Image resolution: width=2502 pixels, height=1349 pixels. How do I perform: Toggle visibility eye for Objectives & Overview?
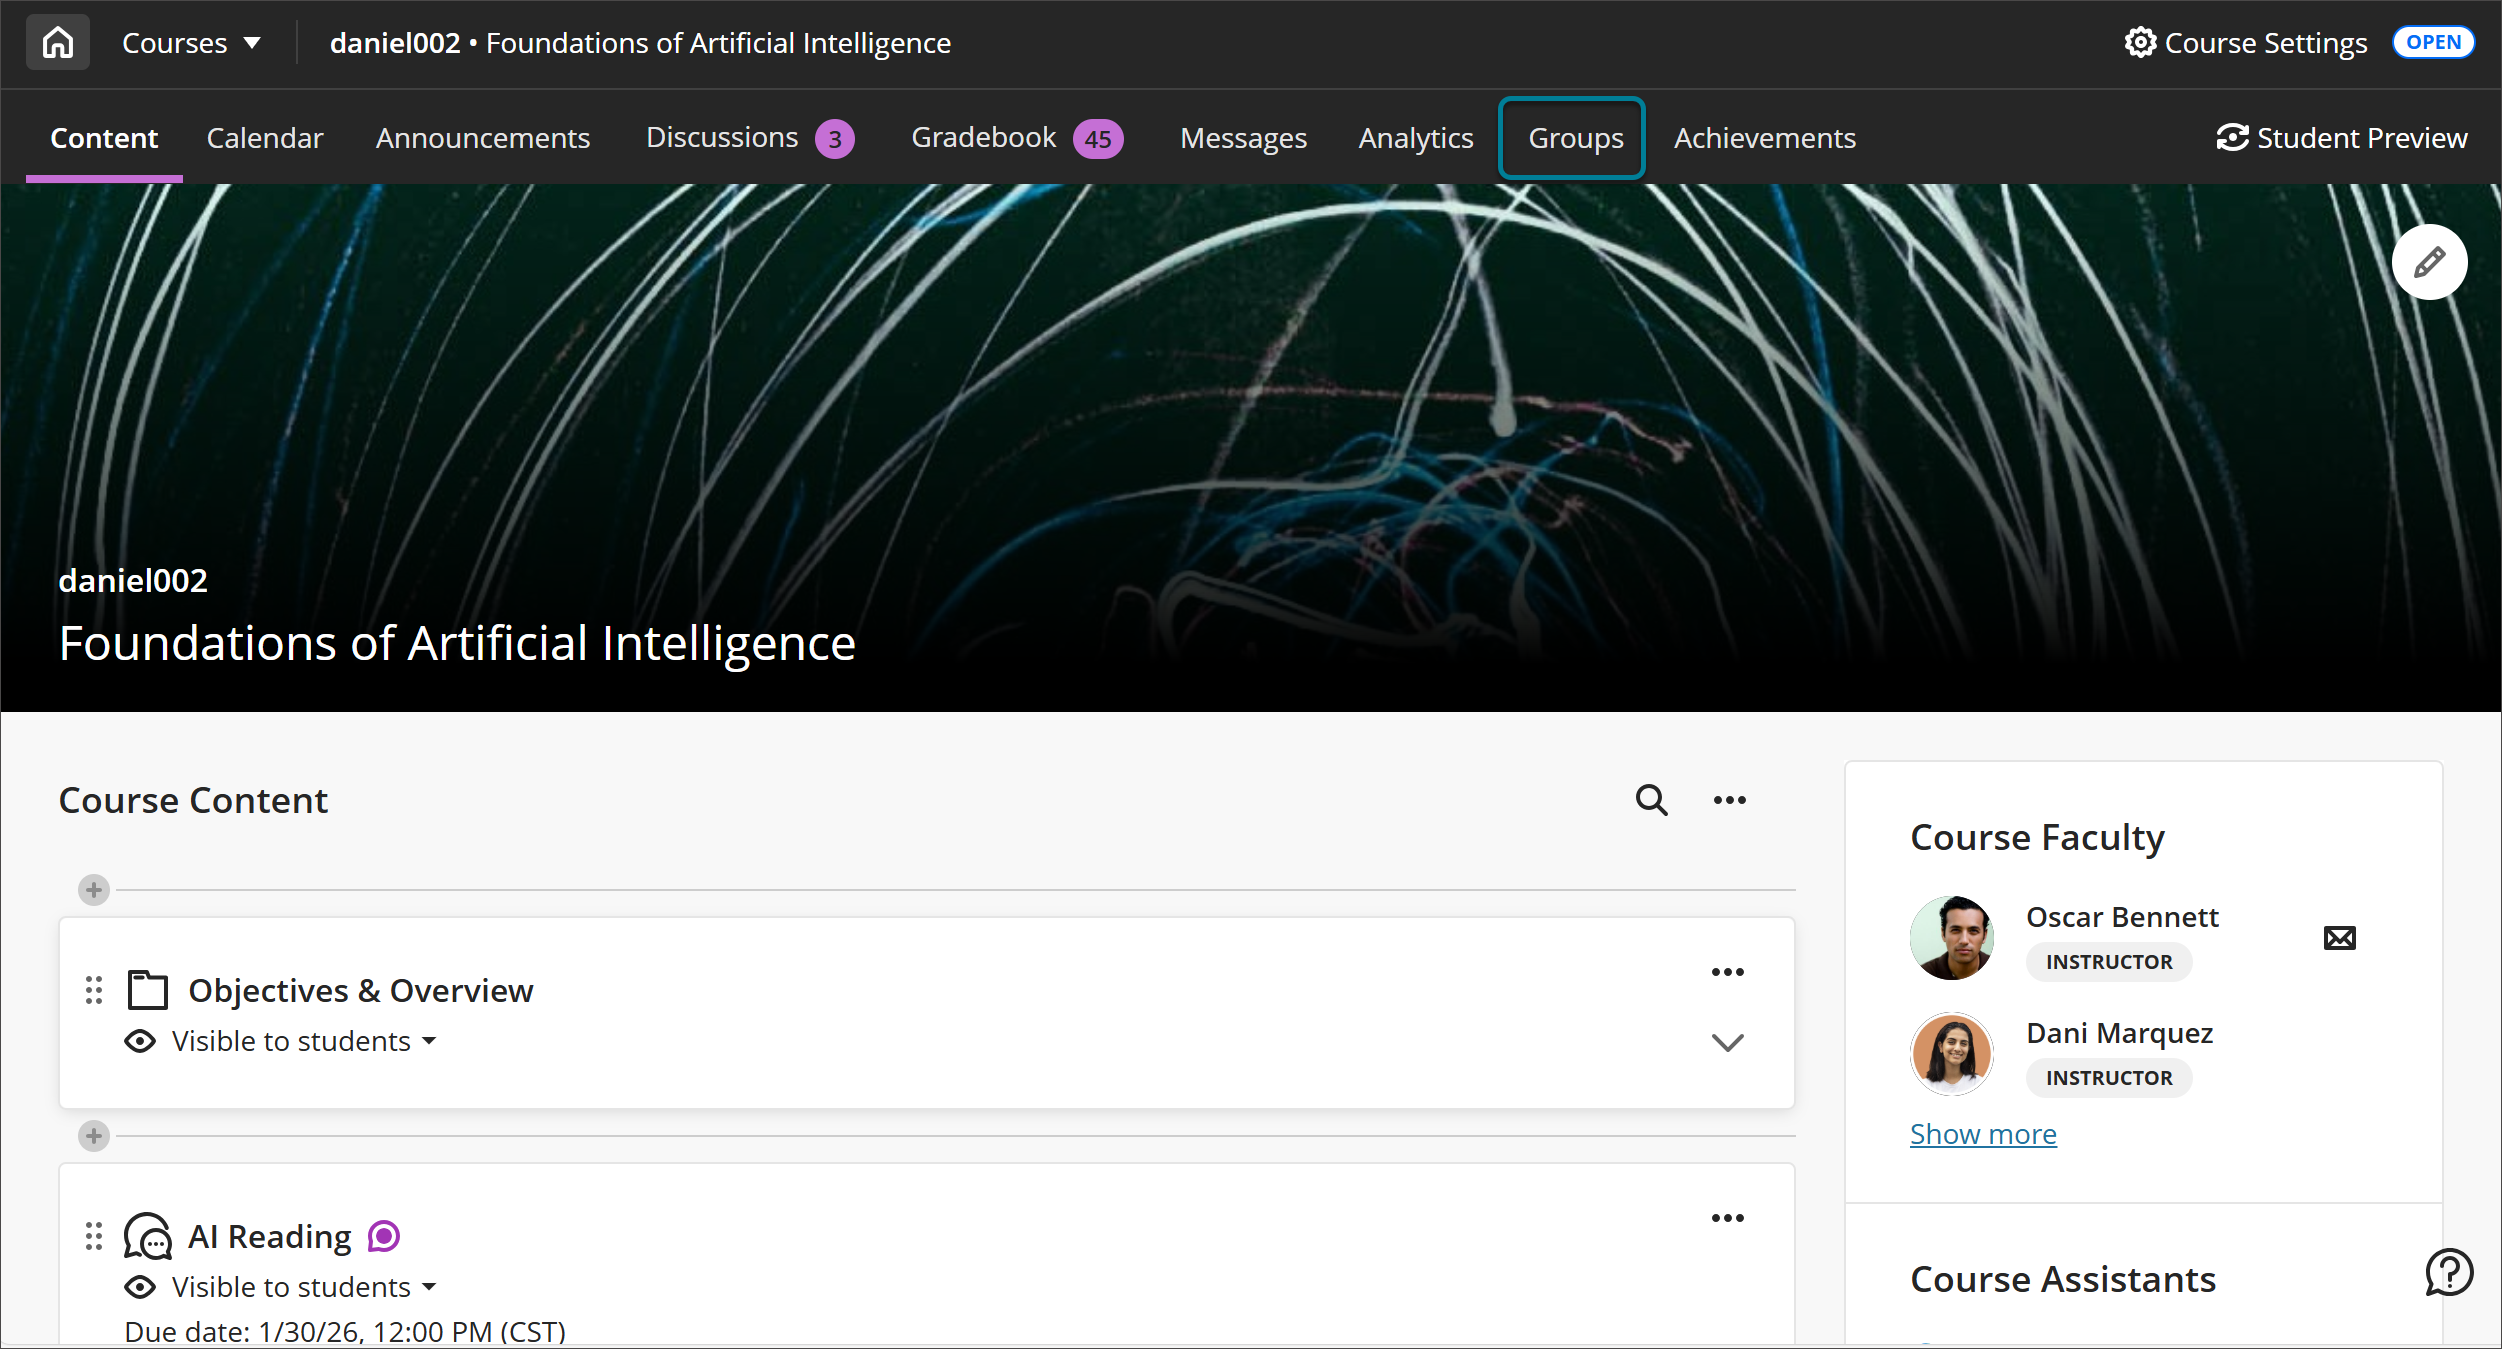[x=140, y=1041]
